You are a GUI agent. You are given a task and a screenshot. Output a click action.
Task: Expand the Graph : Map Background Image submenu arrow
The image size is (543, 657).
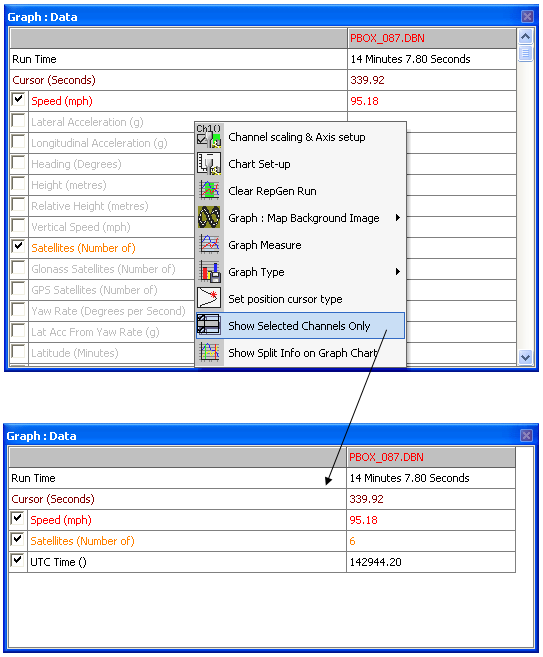tap(398, 217)
